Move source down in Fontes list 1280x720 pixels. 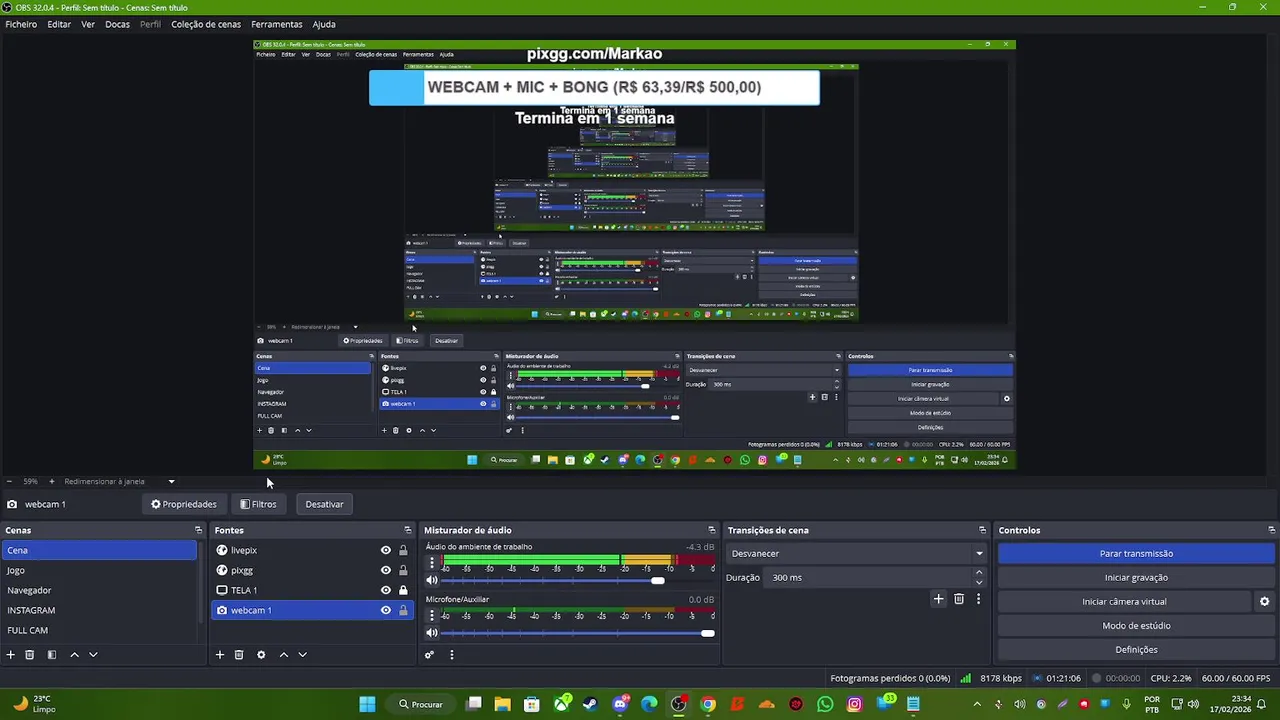302,655
